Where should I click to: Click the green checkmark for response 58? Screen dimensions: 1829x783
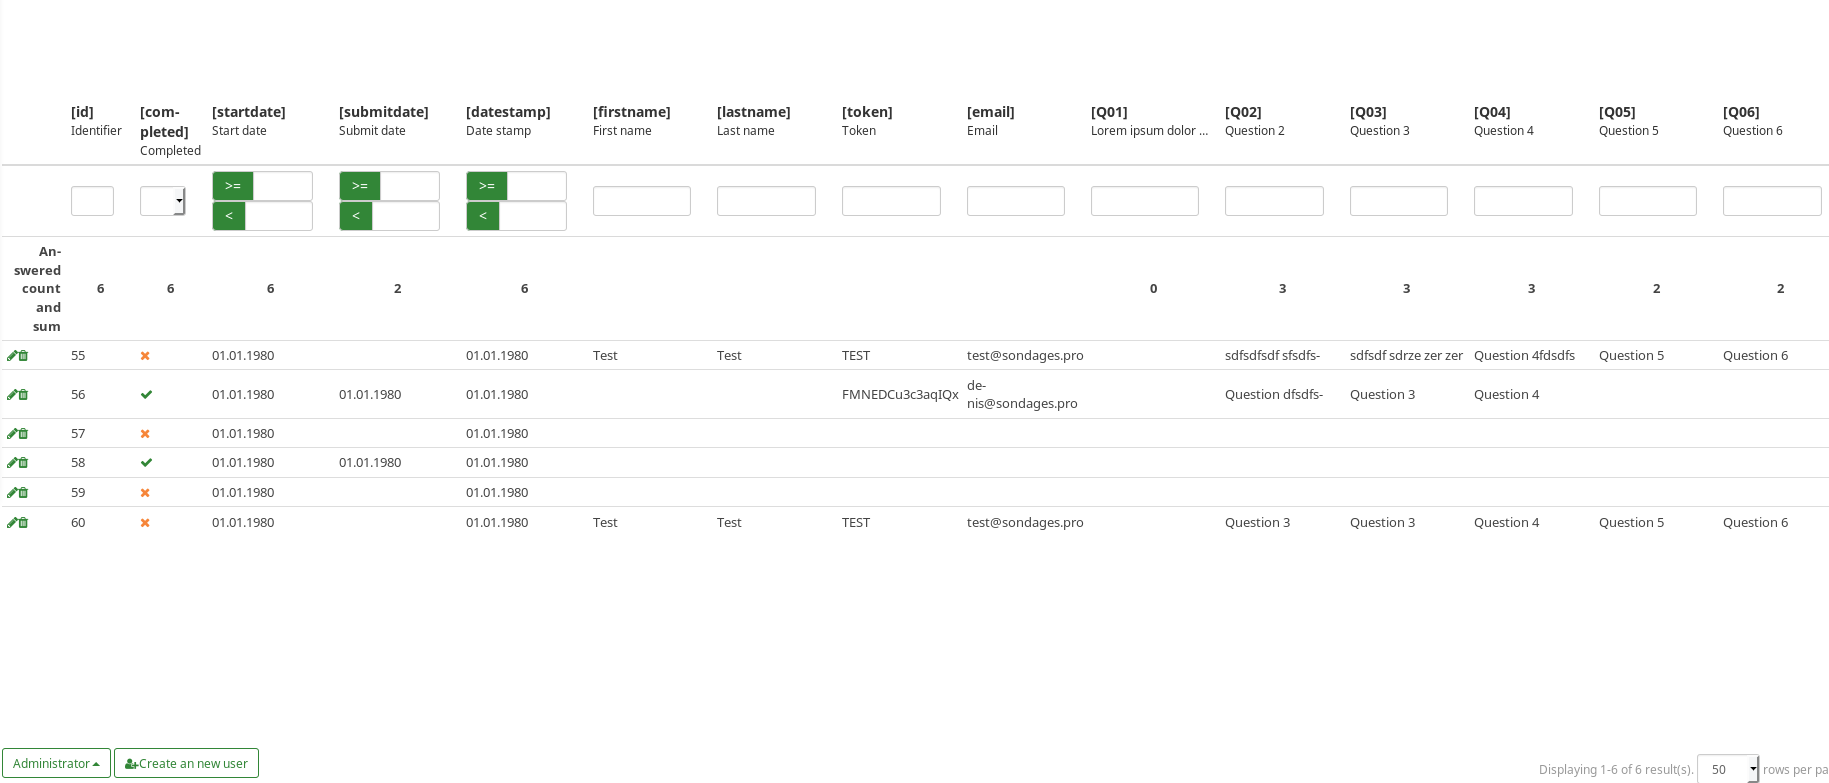[146, 463]
